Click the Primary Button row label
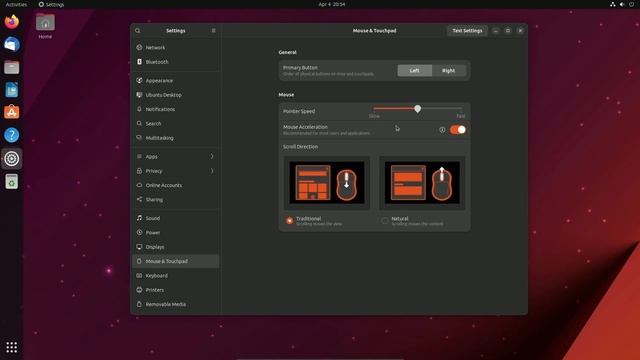 click(x=300, y=68)
